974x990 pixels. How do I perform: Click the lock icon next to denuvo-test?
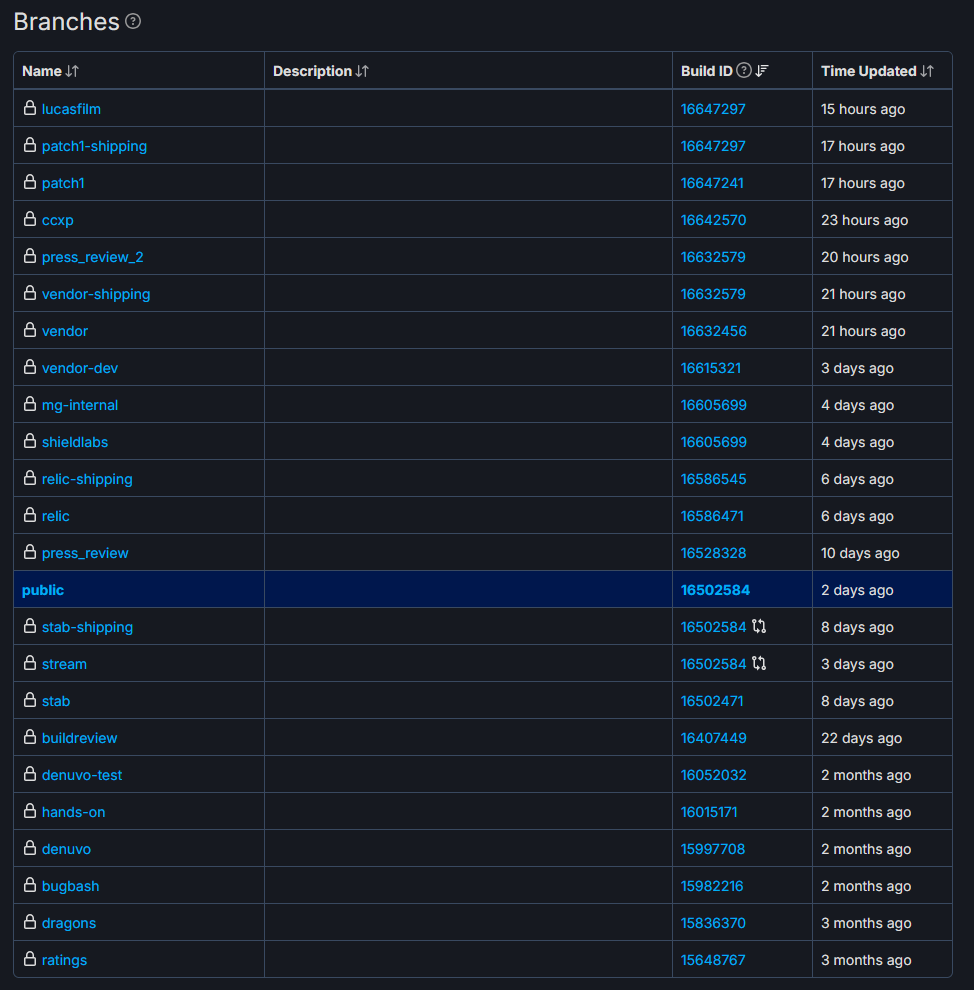28,775
